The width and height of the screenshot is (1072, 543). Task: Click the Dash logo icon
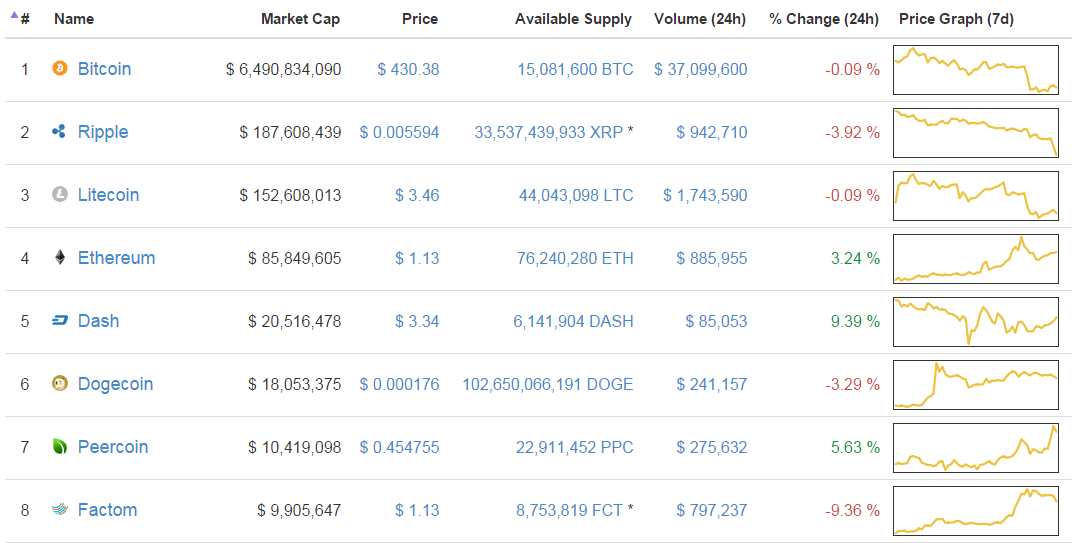60,321
